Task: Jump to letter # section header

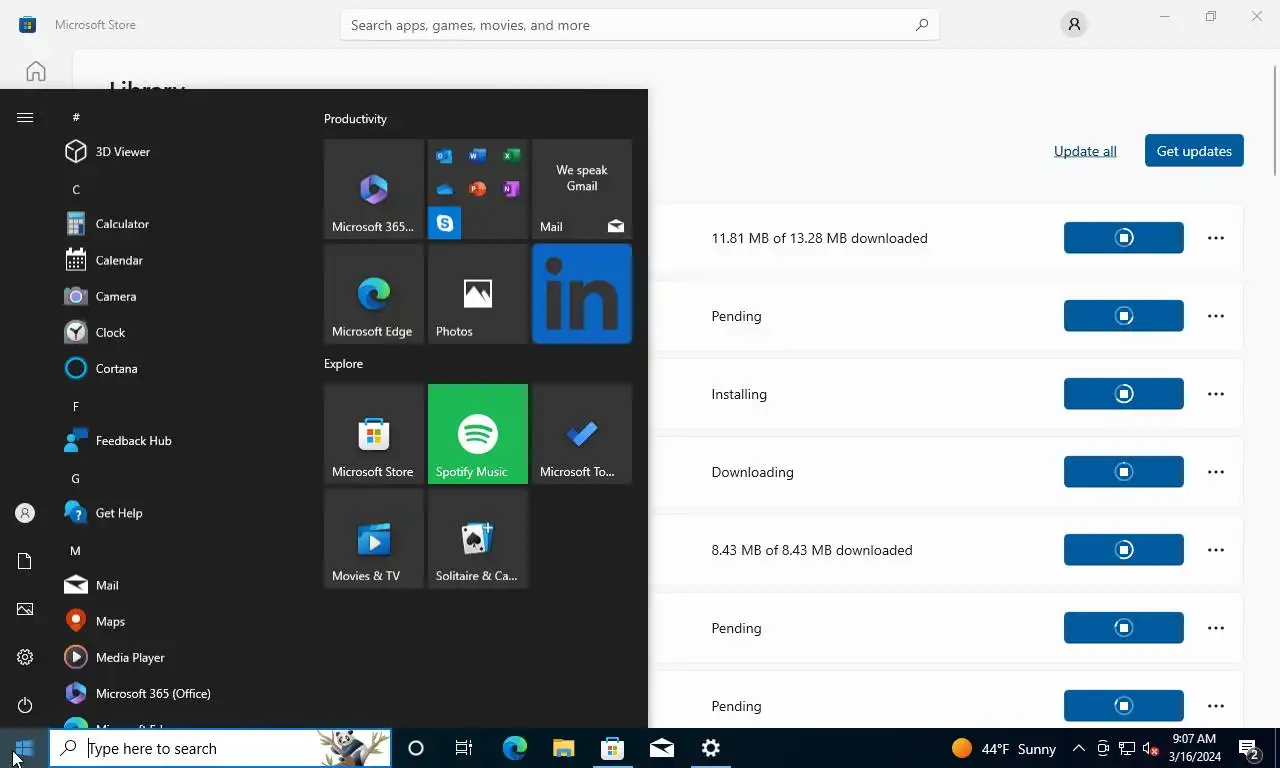Action: point(76,117)
